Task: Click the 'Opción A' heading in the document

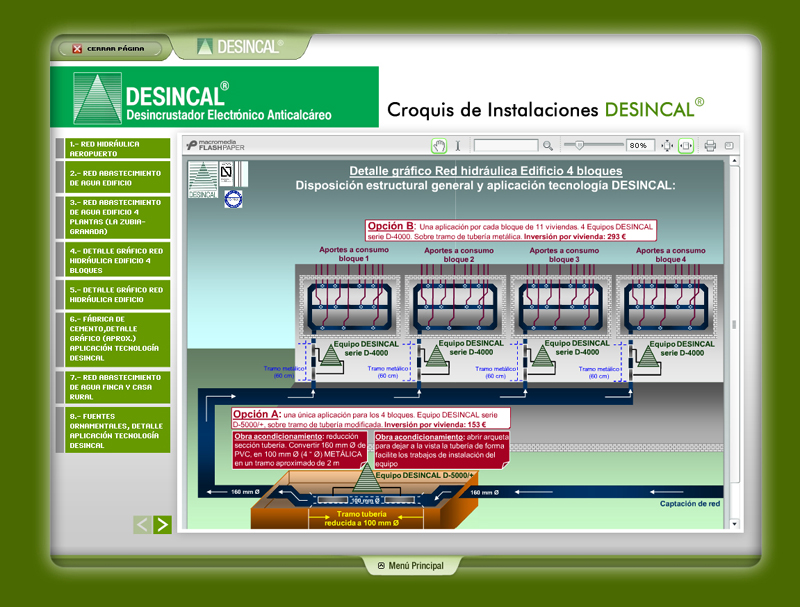Action: tap(256, 414)
